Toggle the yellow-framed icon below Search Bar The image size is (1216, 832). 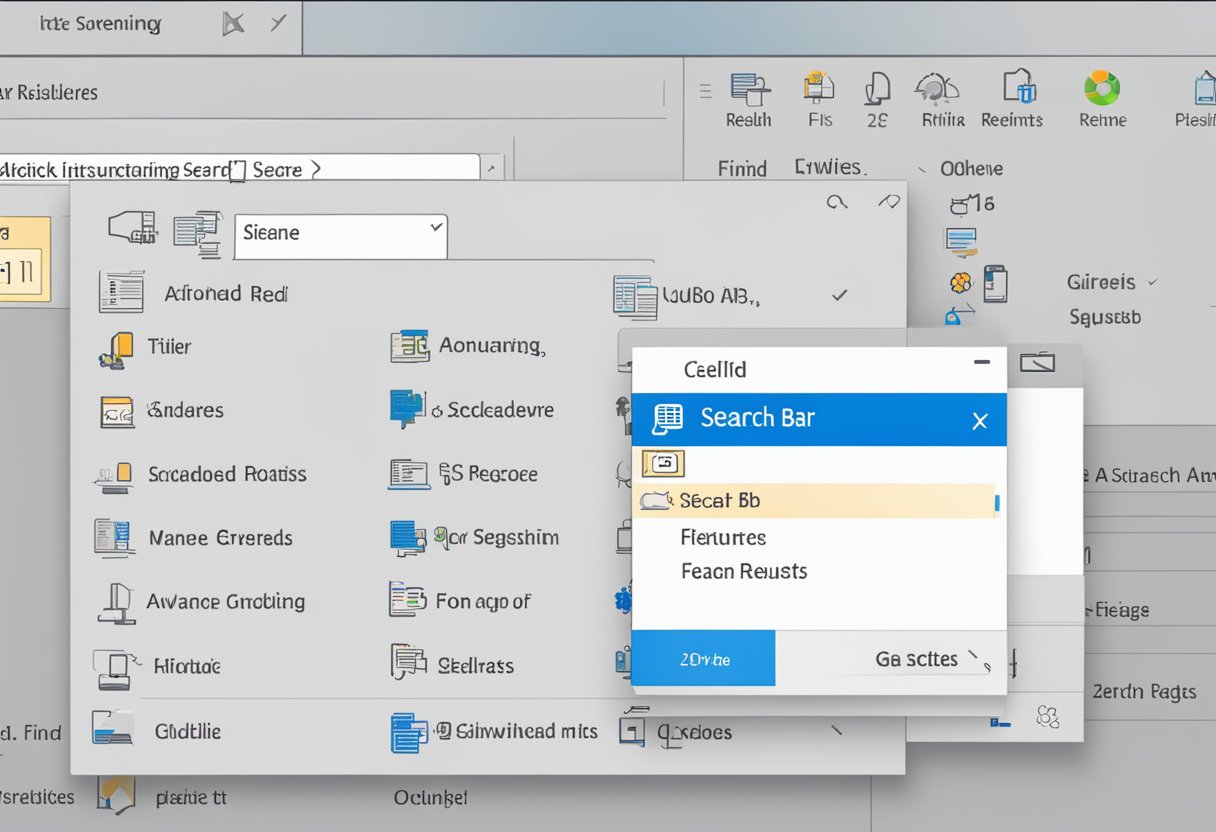(663, 463)
